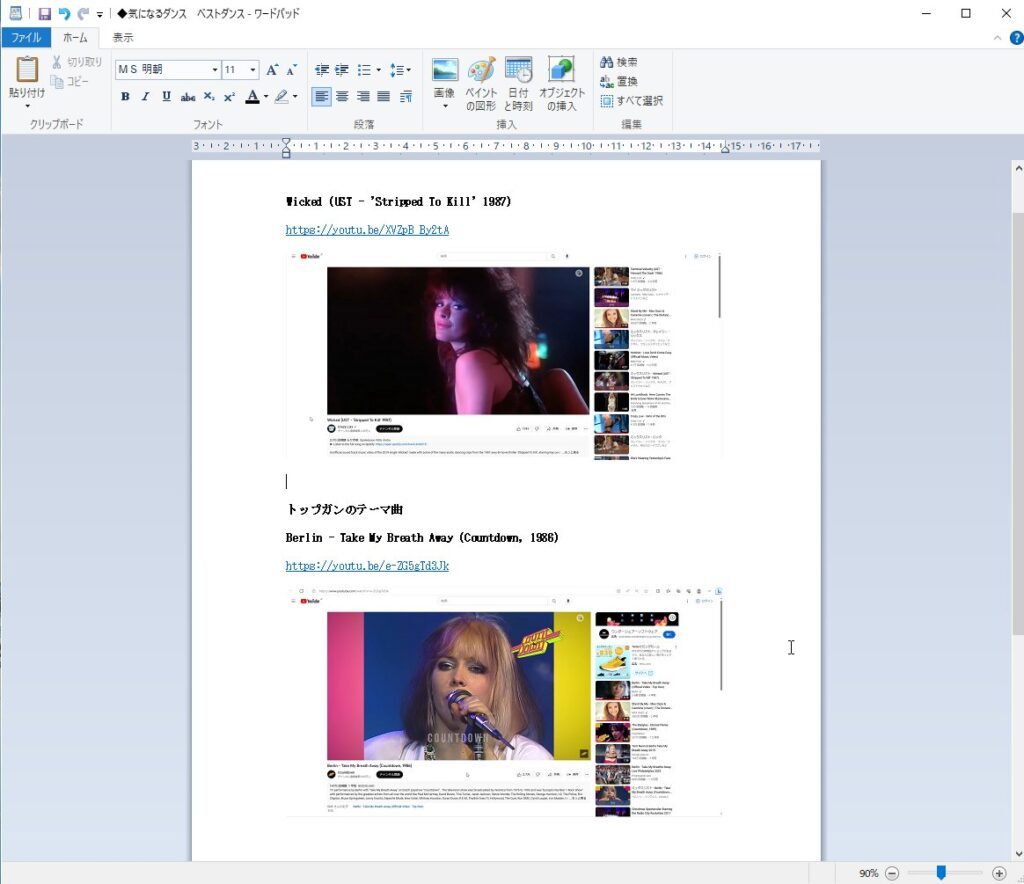
Task: Click the heading トップガンのテーマ曲
Action: pos(344,509)
